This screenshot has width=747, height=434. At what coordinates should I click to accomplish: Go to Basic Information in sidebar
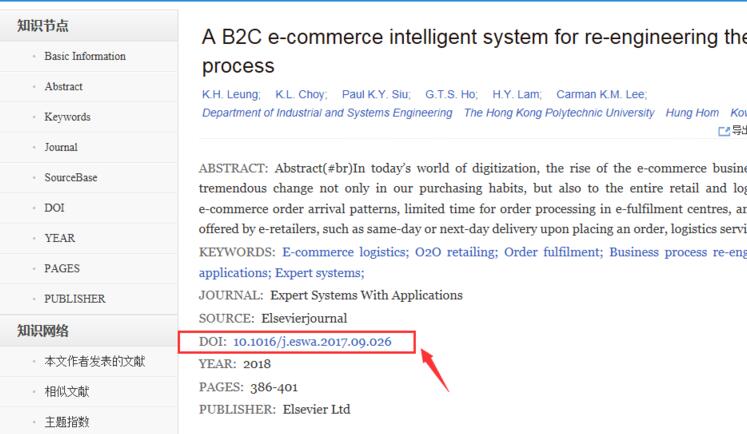85,56
